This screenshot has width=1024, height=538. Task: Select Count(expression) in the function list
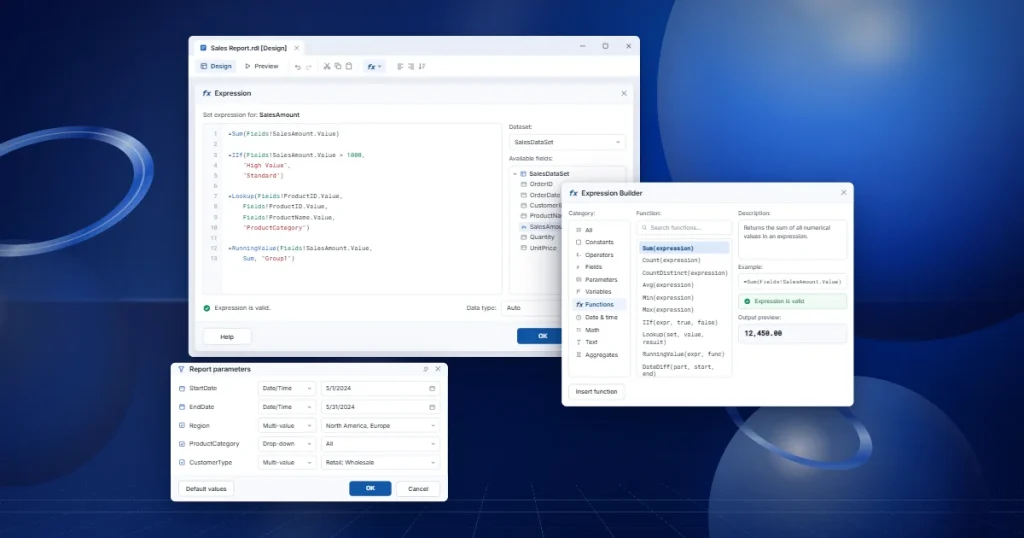(x=671, y=260)
